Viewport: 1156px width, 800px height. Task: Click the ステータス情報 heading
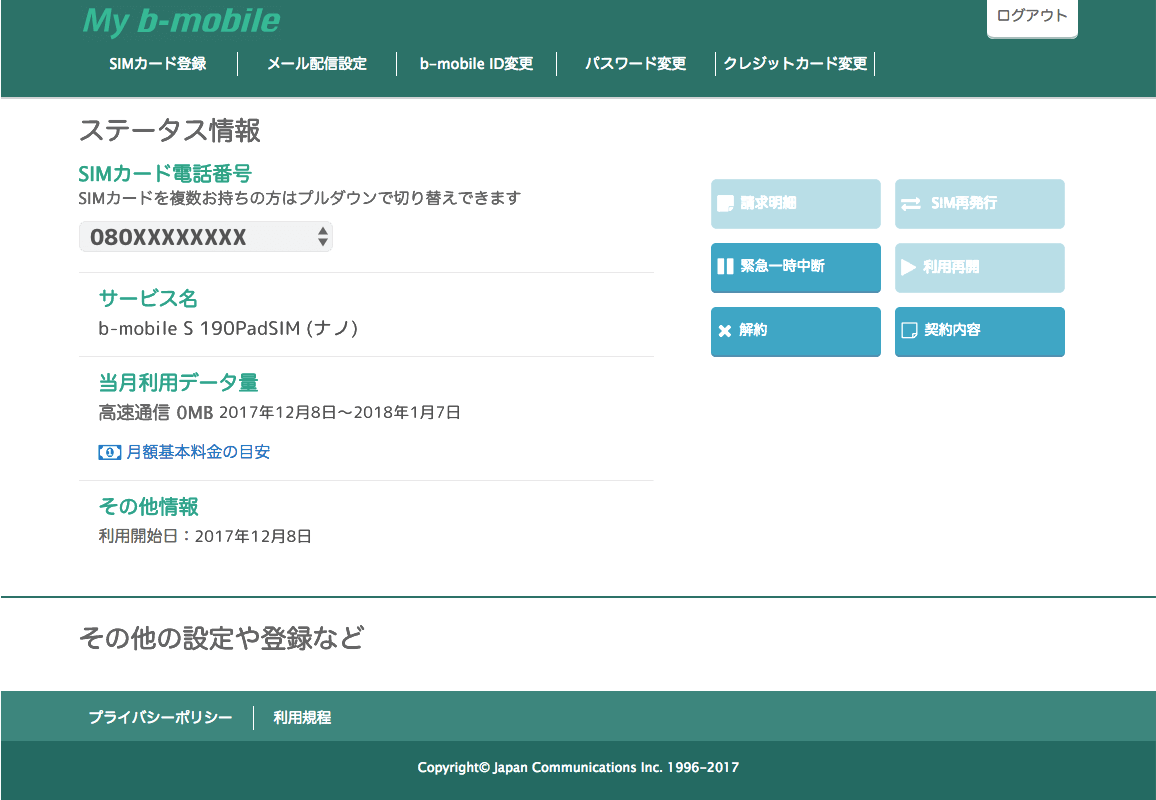tap(170, 131)
